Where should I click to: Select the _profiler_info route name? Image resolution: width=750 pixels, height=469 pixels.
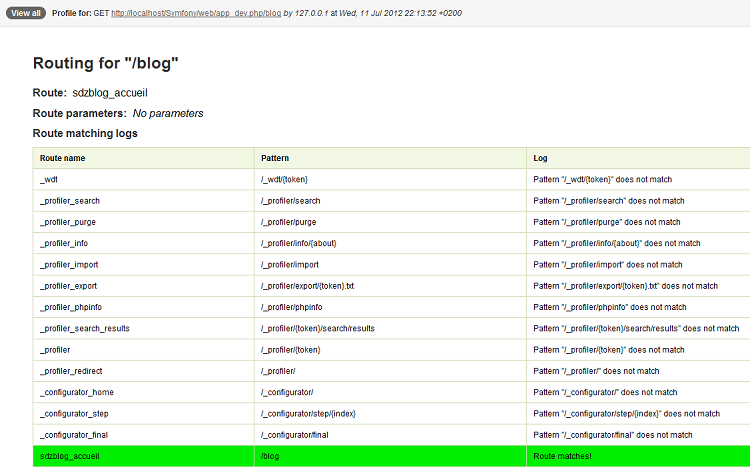(66, 243)
